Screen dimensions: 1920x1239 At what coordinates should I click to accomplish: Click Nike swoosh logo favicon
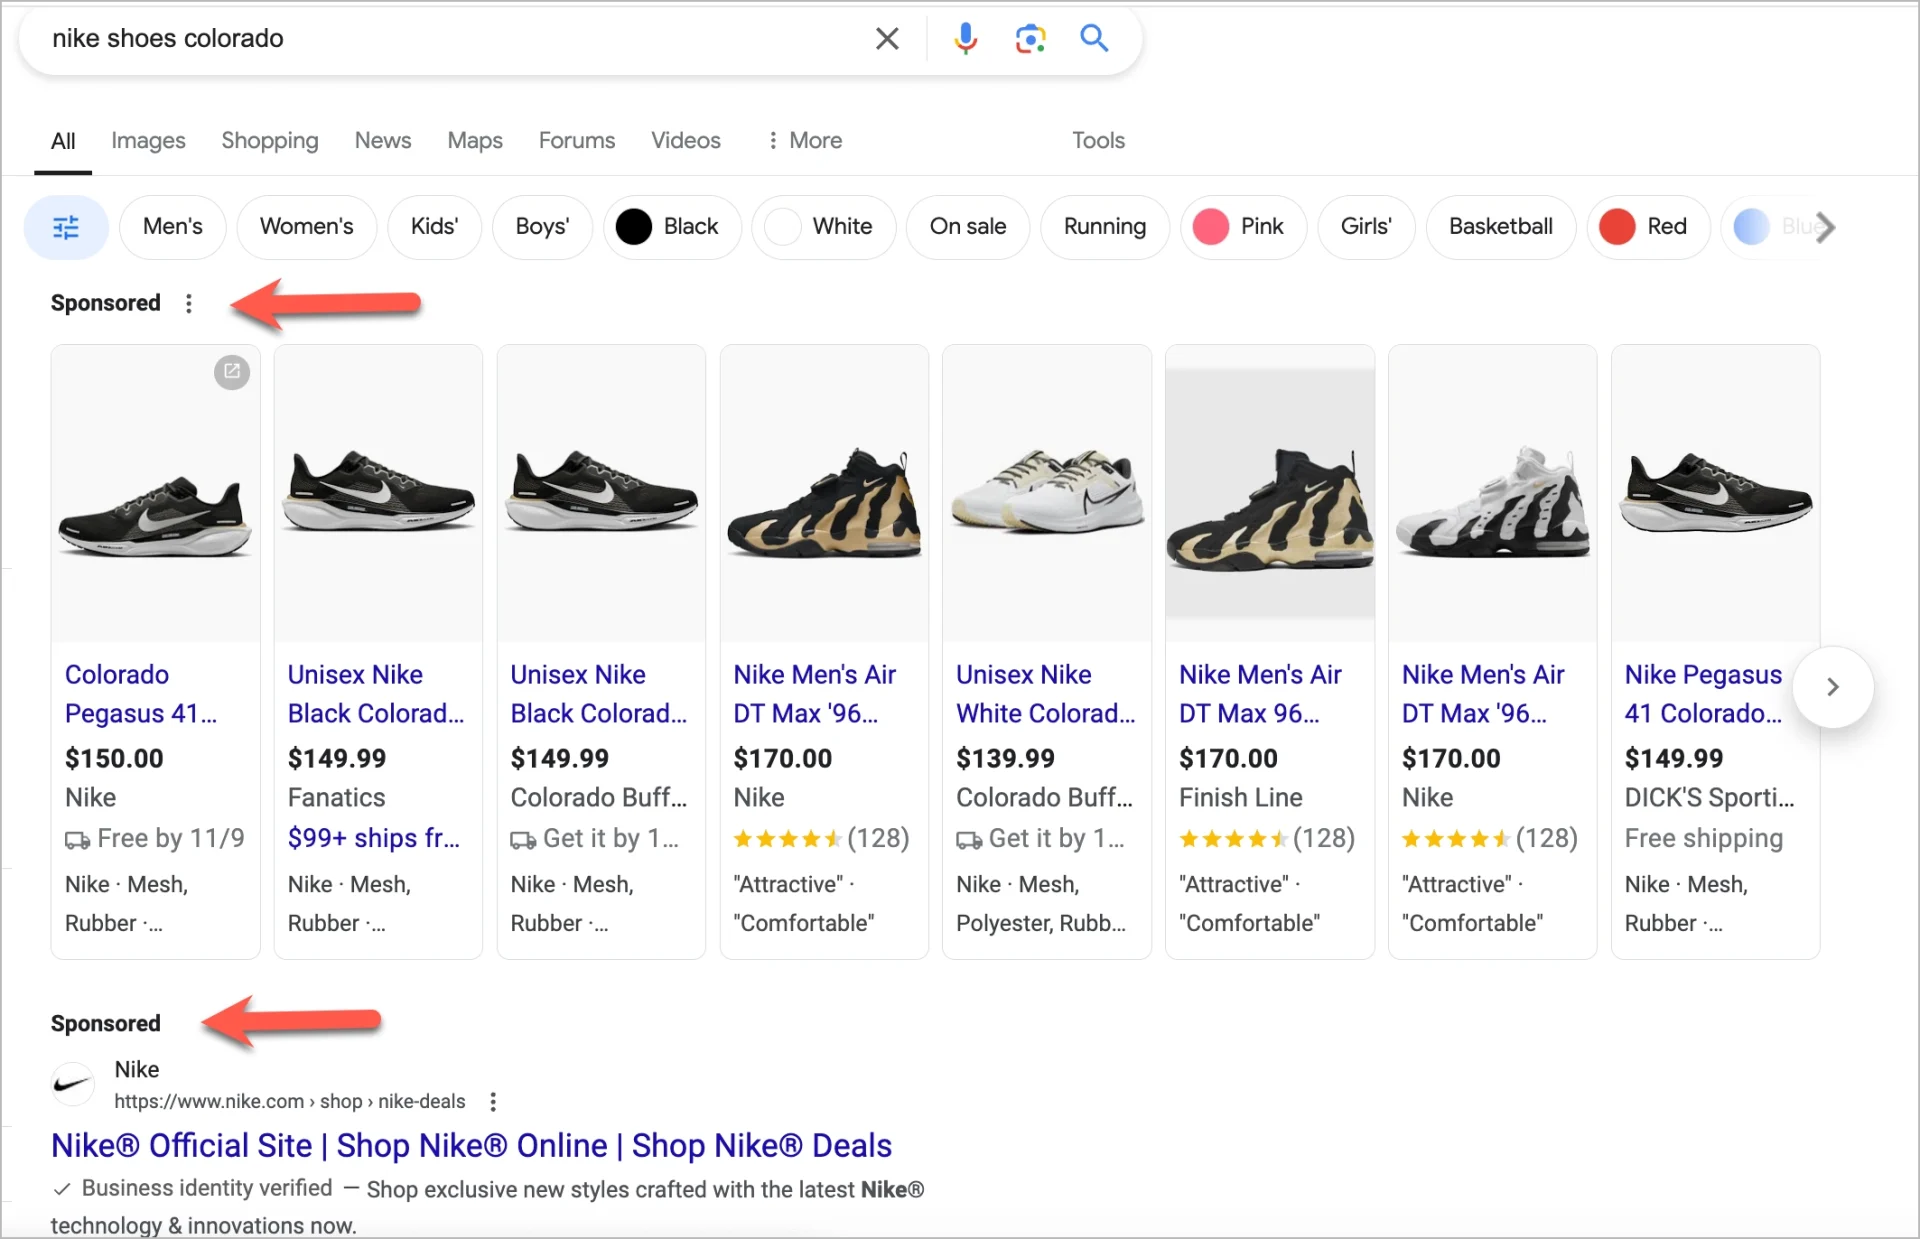coord(73,1084)
